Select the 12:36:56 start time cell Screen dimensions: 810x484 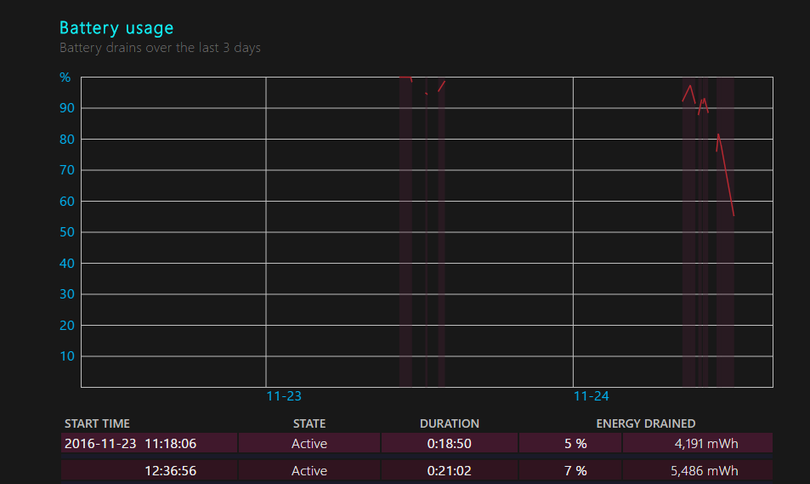coord(170,470)
